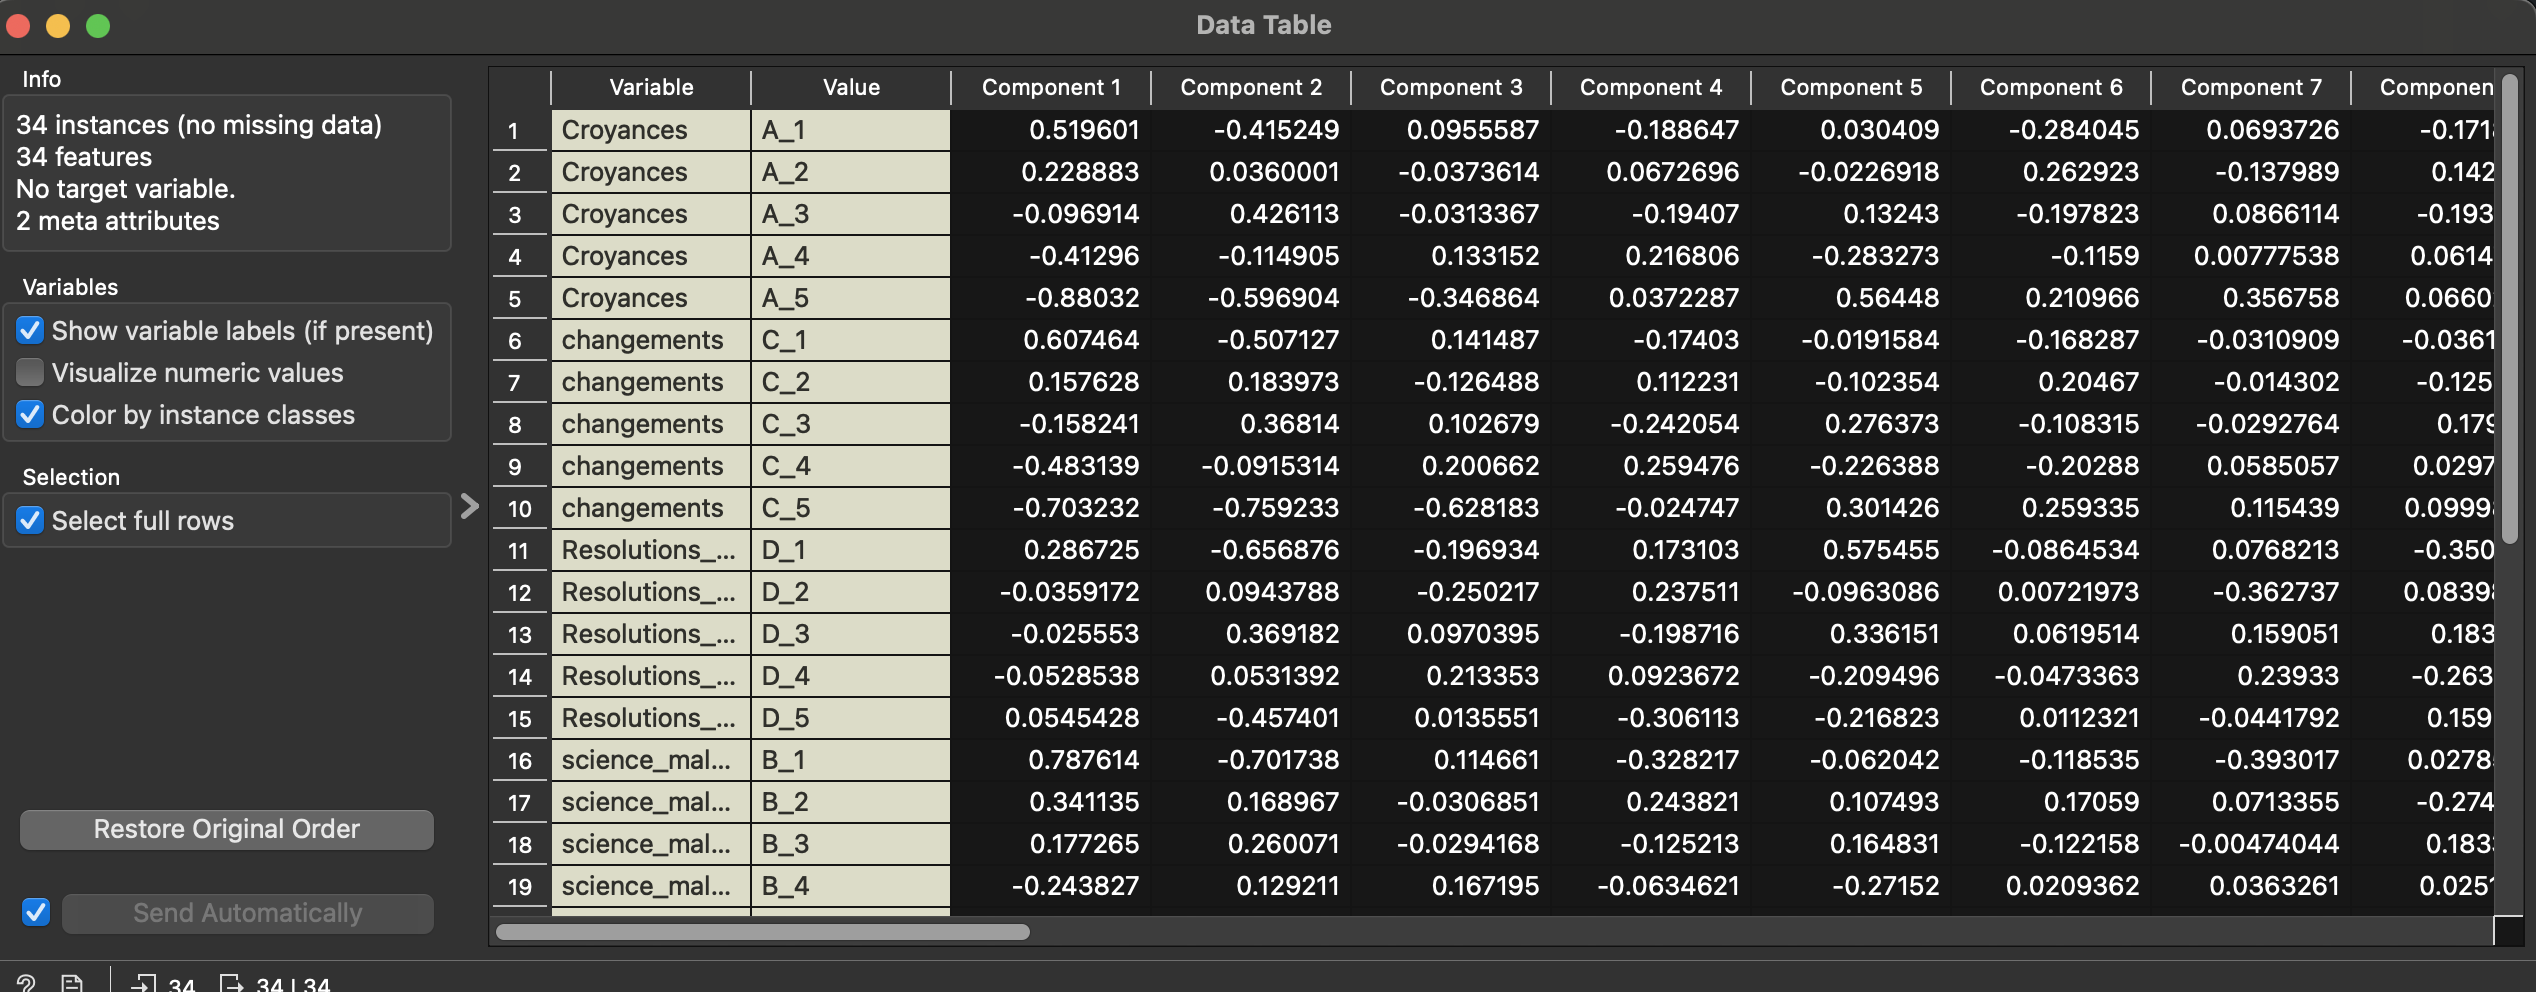Image resolution: width=2536 pixels, height=992 pixels.
Task: Sort table by the Variable column header
Action: click(x=651, y=88)
